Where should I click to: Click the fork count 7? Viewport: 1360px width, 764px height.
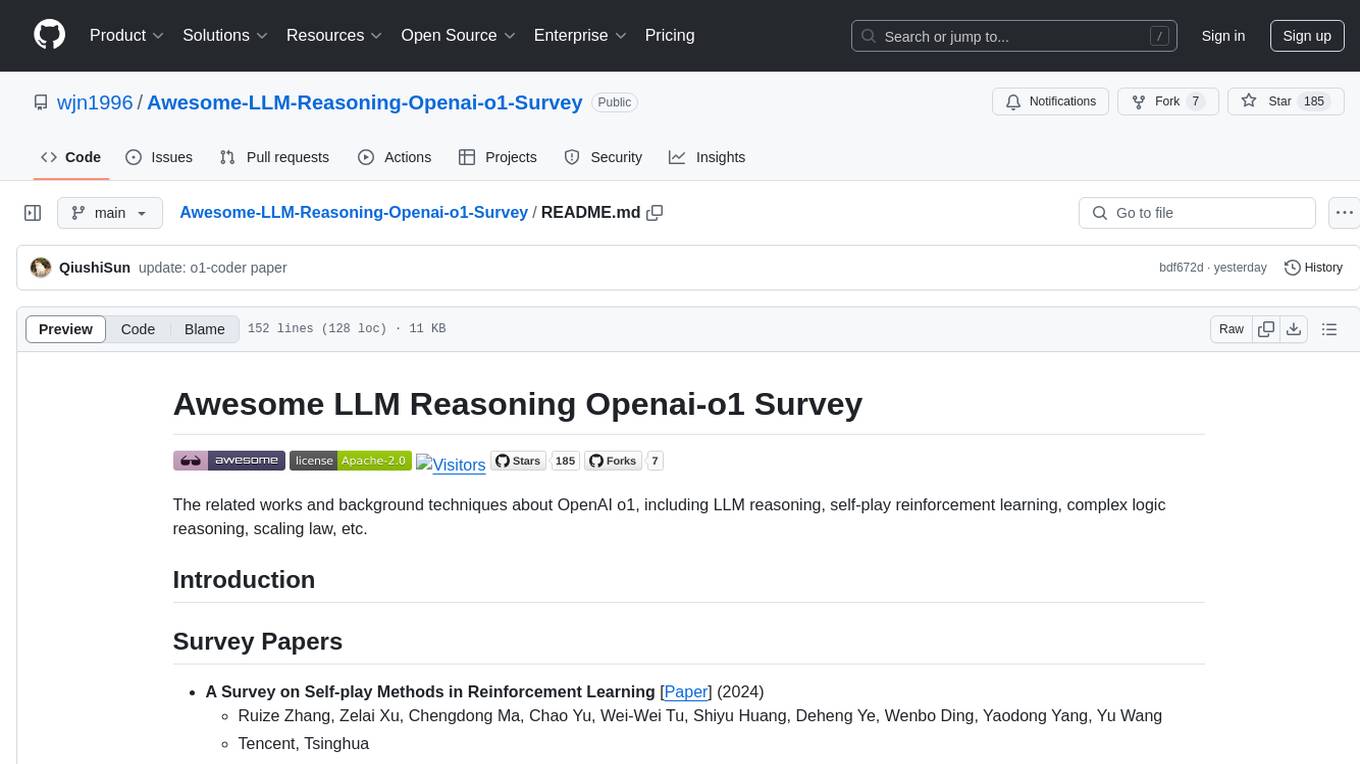(x=1195, y=101)
